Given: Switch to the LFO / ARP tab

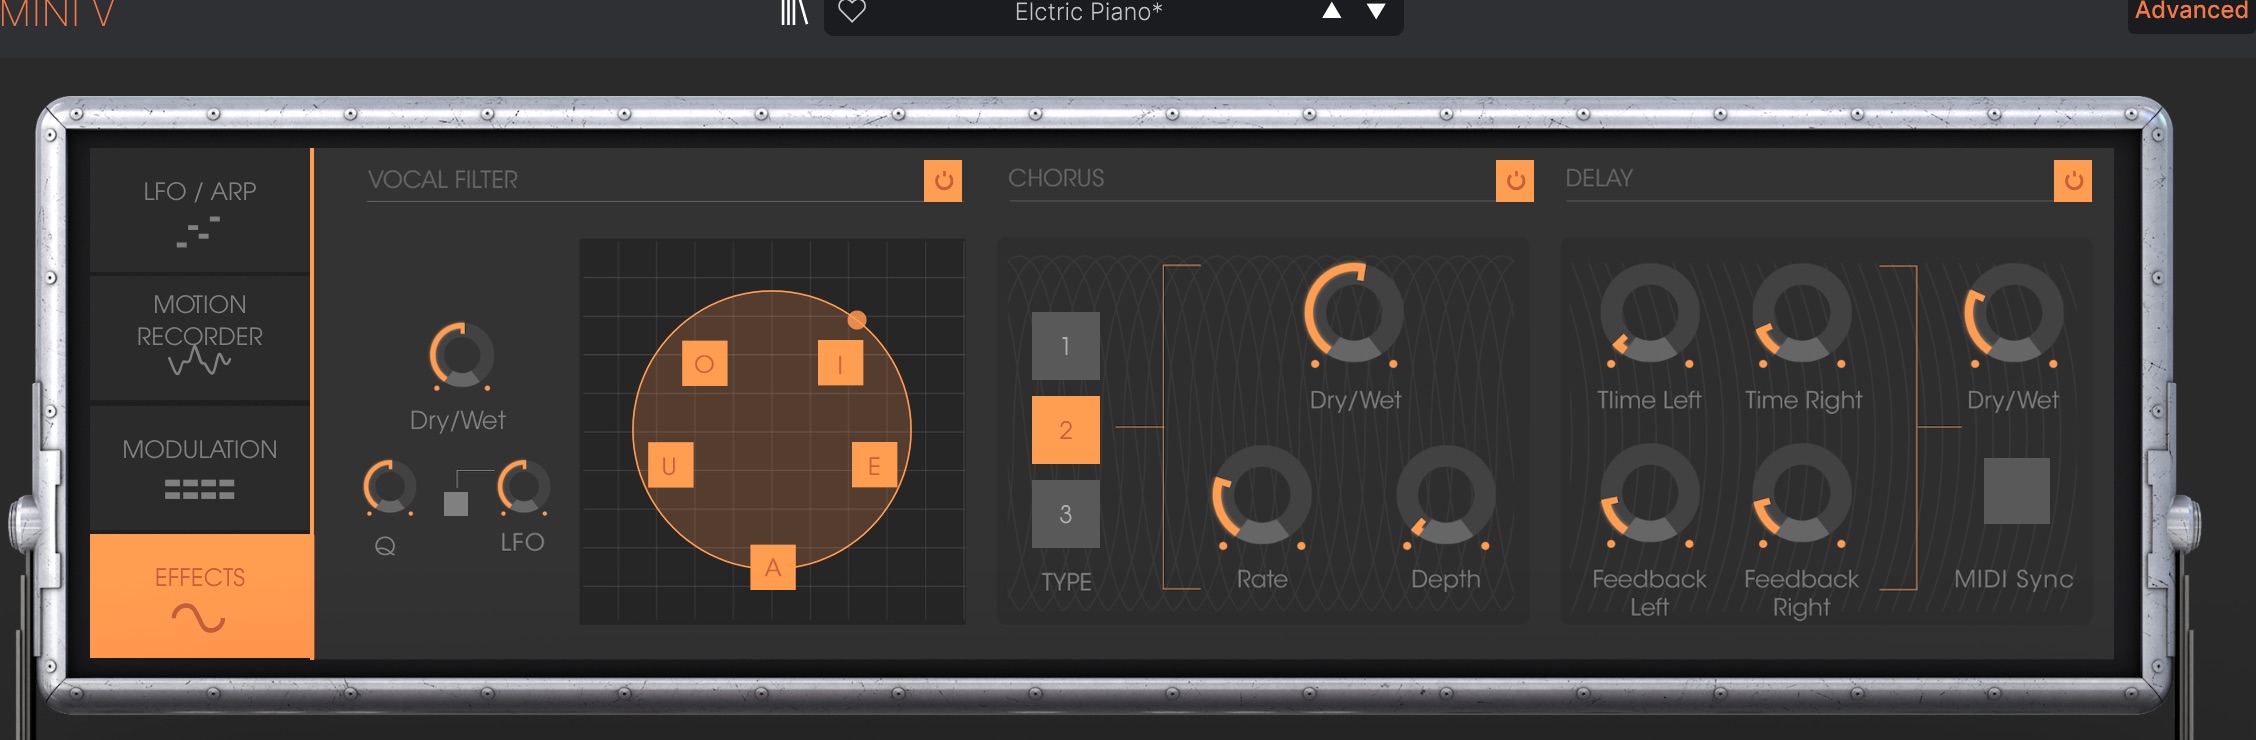Looking at the screenshot, I should point(200,211).
